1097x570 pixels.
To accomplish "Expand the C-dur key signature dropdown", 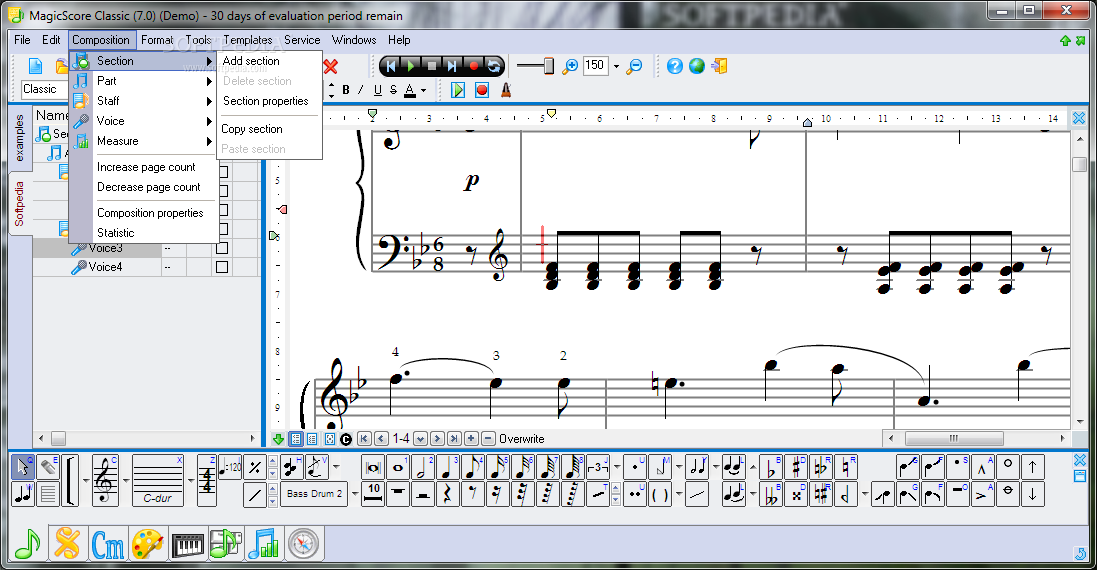I will pyautogui.click(x=190, y=480).
